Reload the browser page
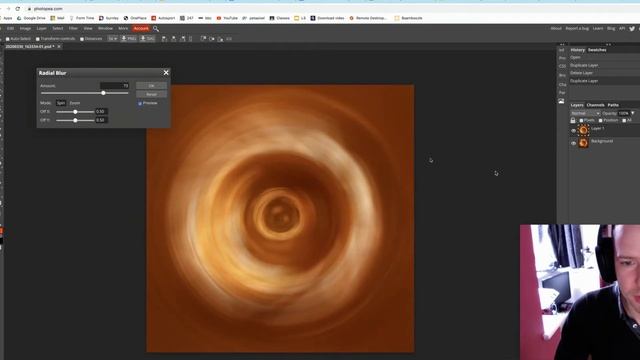This screenshot has height=360, width=640. (x=18, y=9)
